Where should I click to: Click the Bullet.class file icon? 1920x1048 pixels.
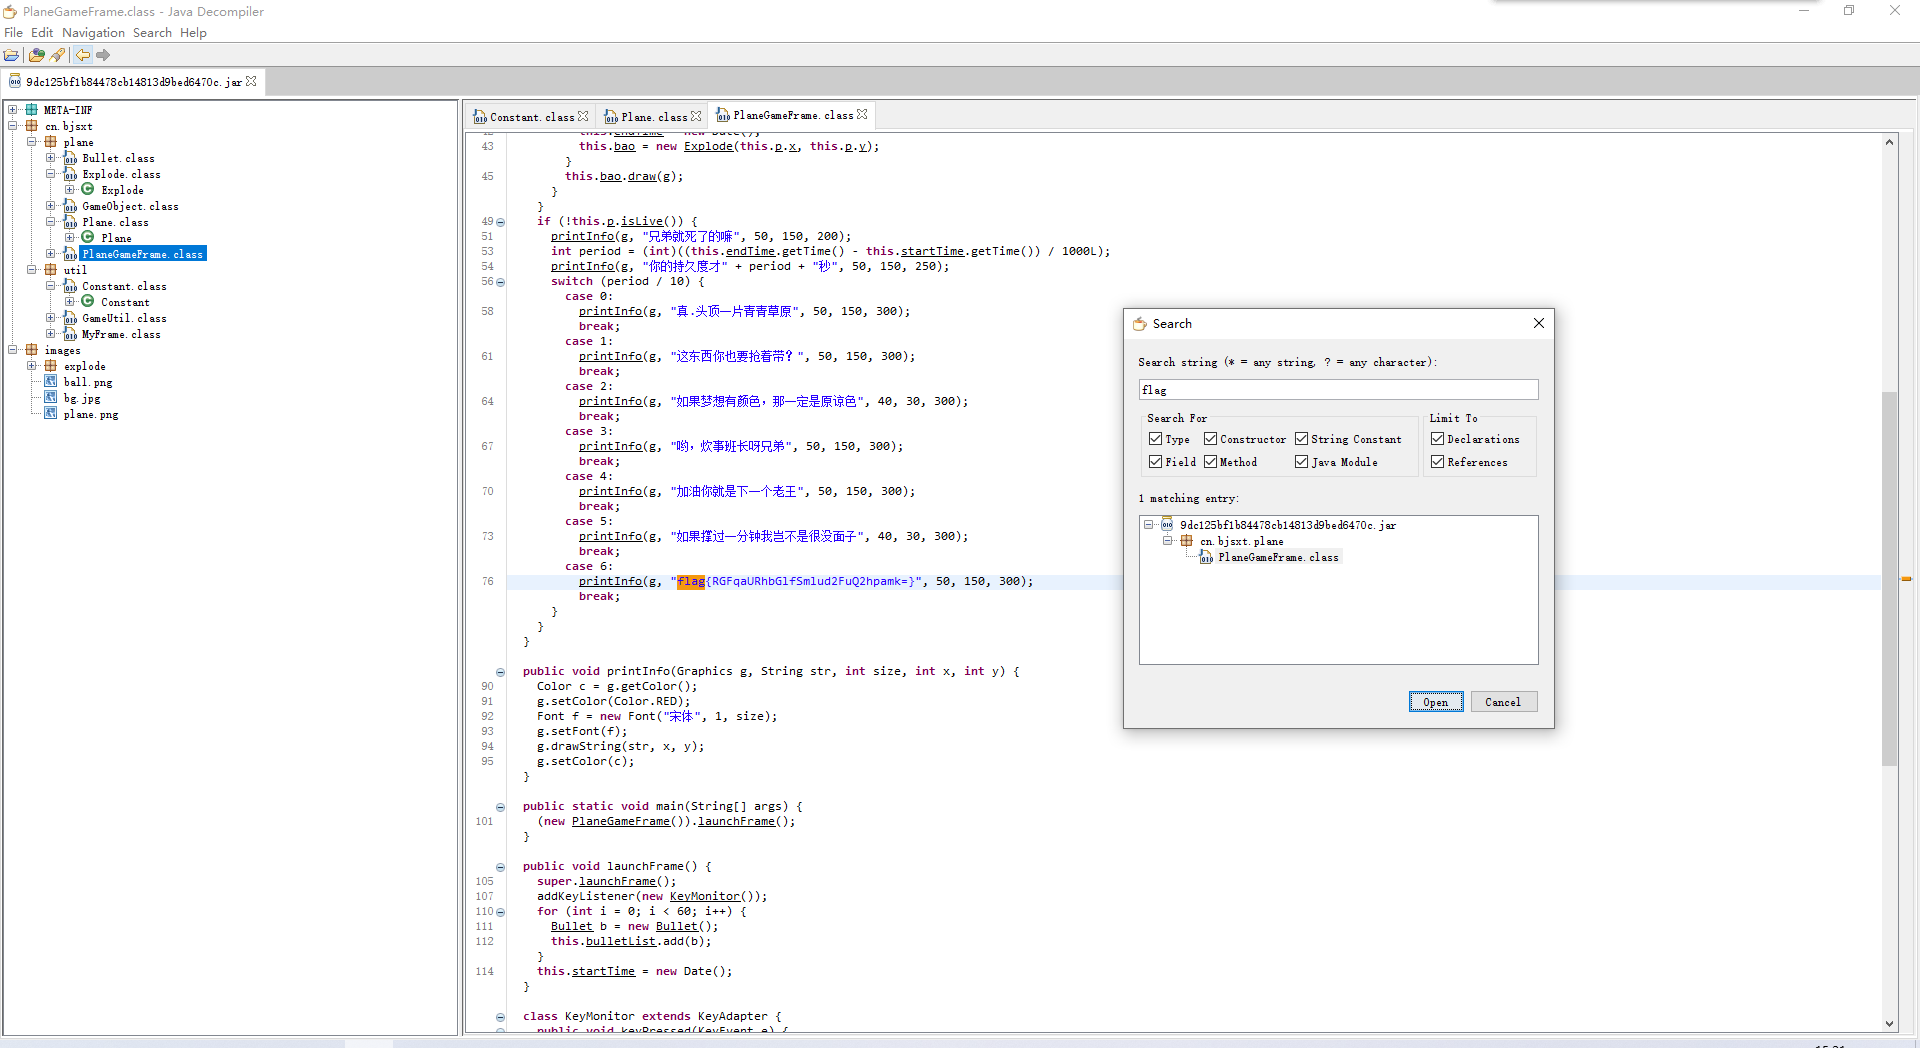tap(70, 158)
